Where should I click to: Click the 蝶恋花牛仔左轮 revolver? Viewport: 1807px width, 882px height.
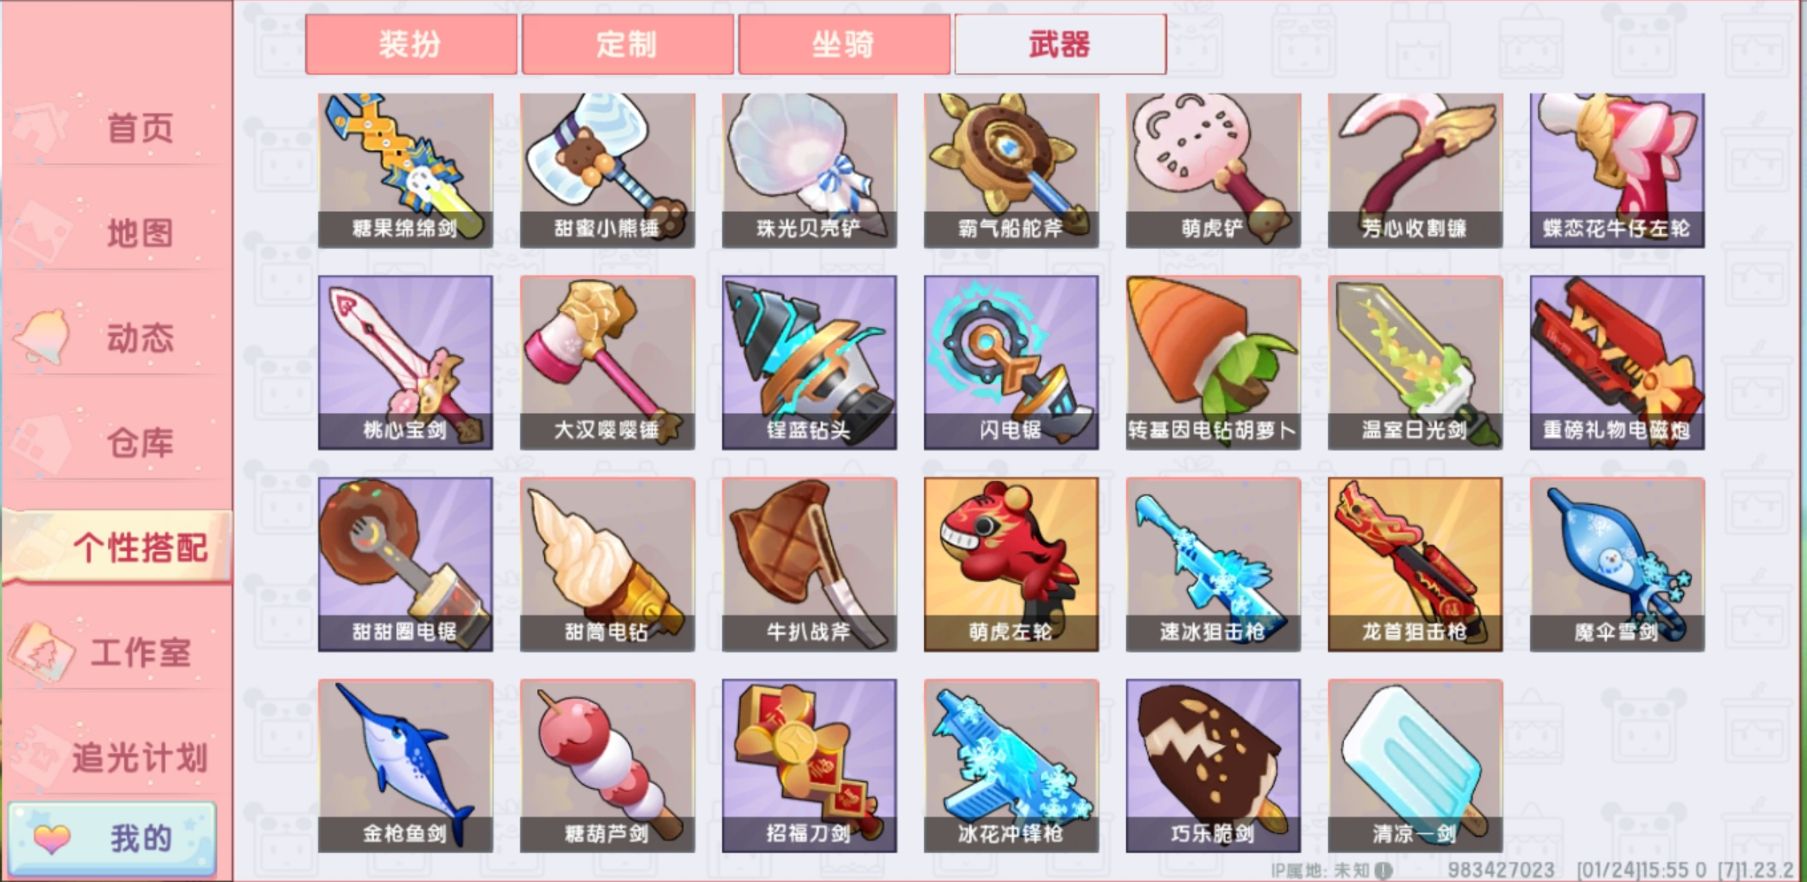1617,170
